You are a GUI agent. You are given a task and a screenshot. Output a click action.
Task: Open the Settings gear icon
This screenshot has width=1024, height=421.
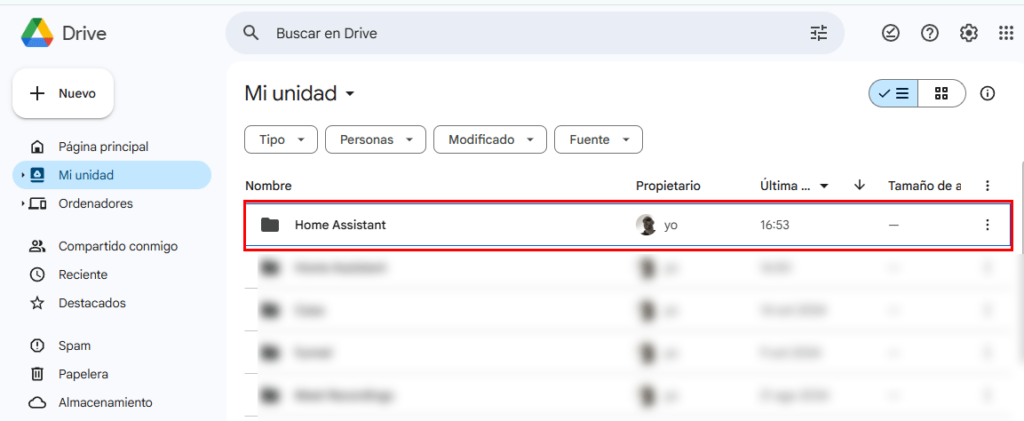(968, 33)
